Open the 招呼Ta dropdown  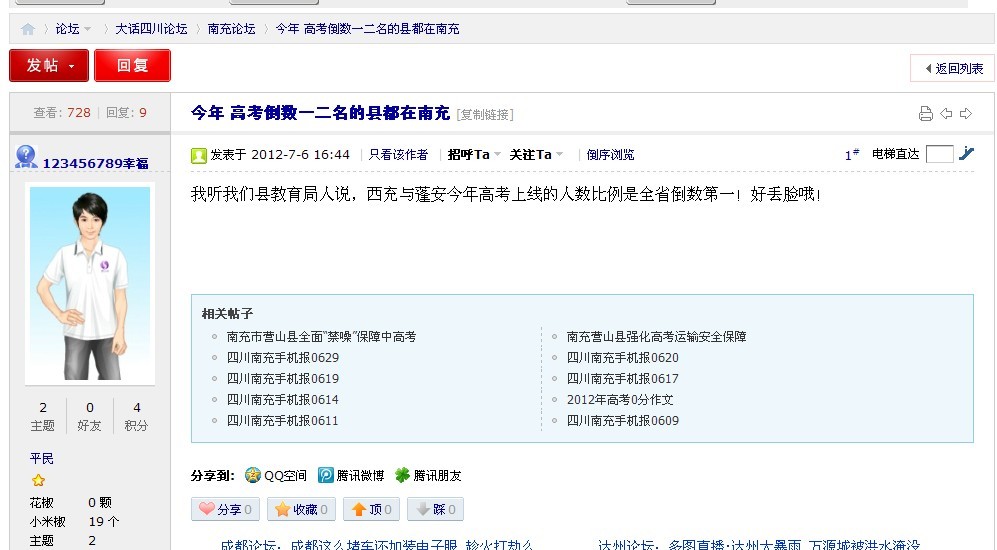[x=474, y=155]
